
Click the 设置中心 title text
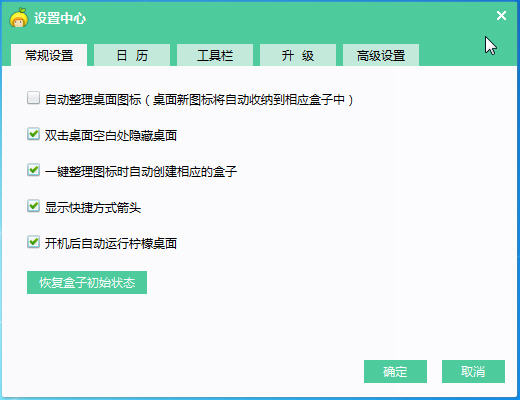click(x=60, y=18)
